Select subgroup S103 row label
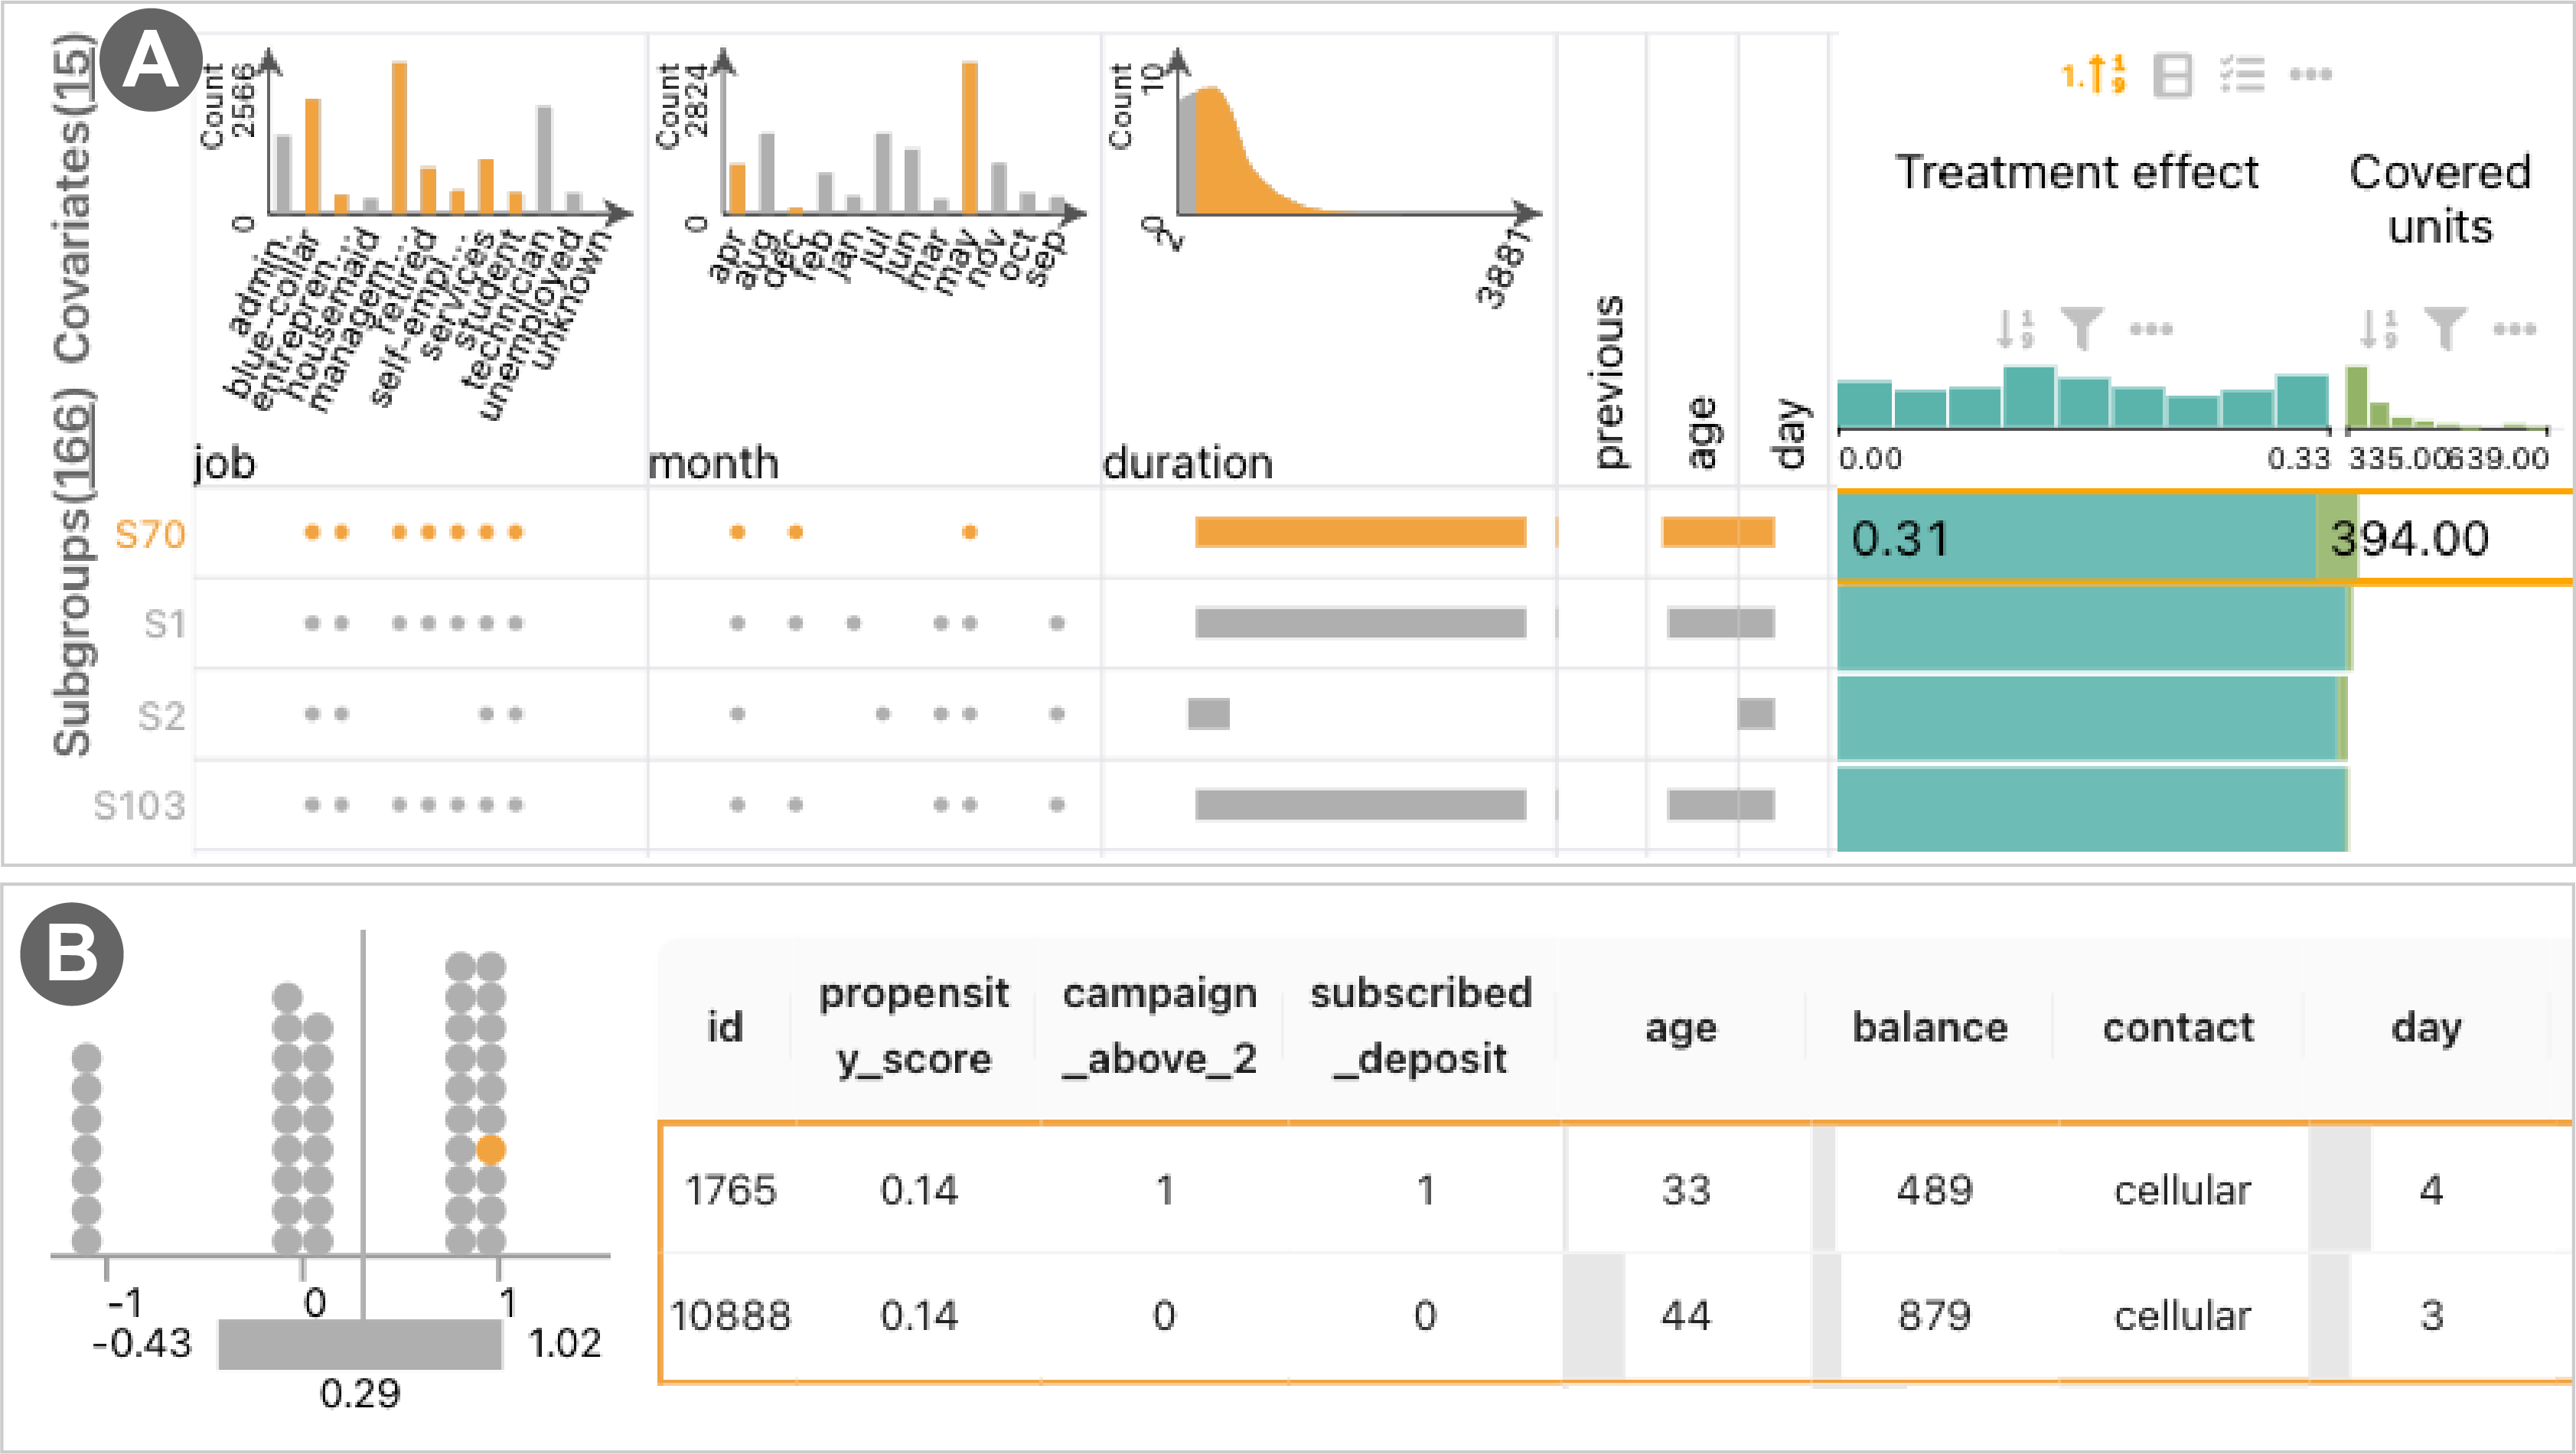This screenshot has height=1454, width=2576. coord(139,805)
